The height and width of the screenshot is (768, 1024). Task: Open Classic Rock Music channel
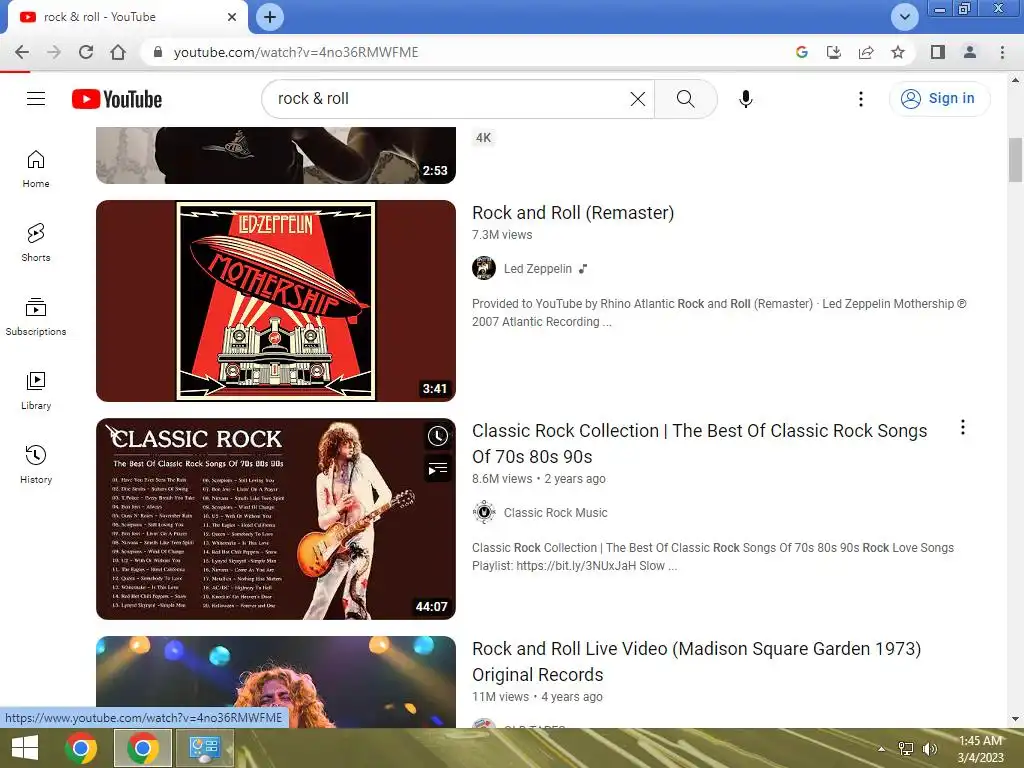[555, 513]
